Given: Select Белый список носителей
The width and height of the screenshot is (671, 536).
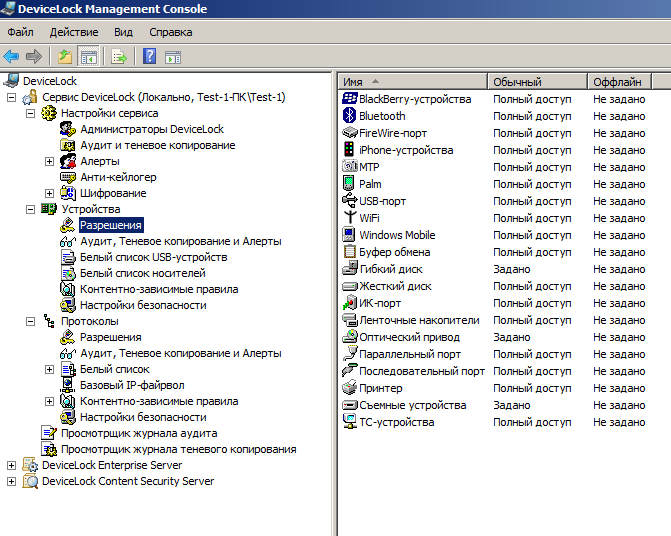Looking at the screenshot, I should 143,273.
